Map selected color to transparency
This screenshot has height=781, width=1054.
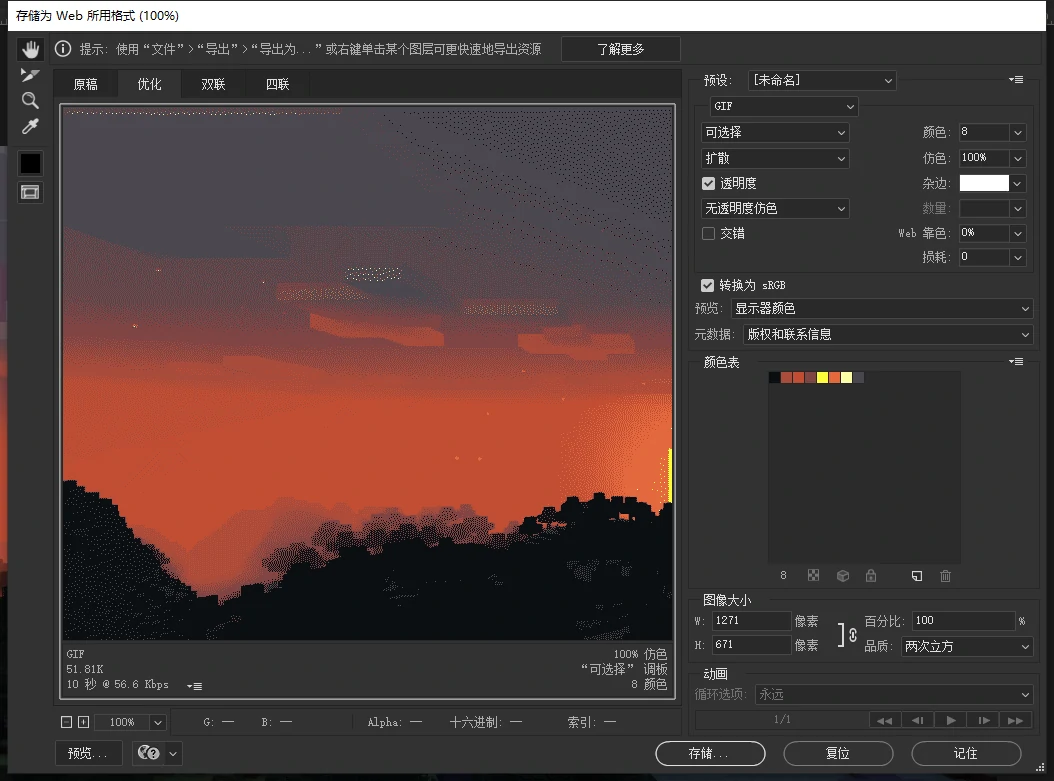point(814,575)
